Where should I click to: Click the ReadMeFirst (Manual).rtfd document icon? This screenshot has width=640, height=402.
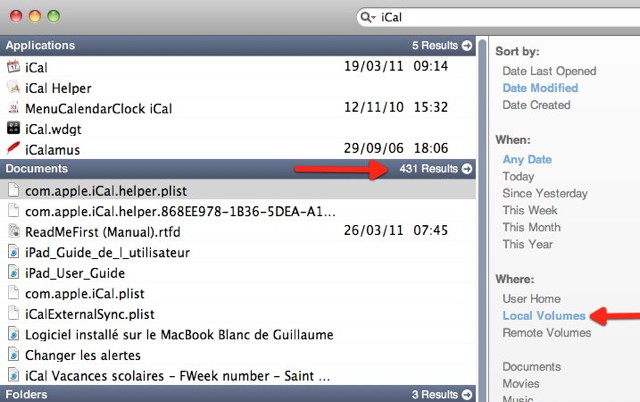tap(13, 231)
